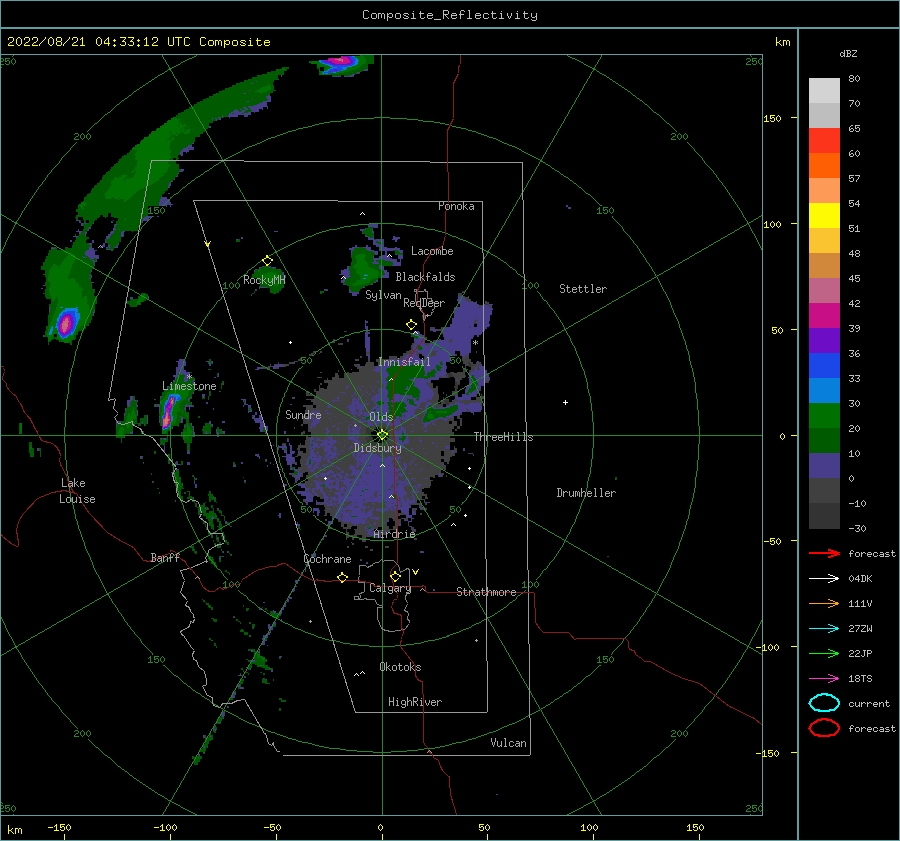Click the Cochrane city label
900x841 pixels.
tap(327, 559)
